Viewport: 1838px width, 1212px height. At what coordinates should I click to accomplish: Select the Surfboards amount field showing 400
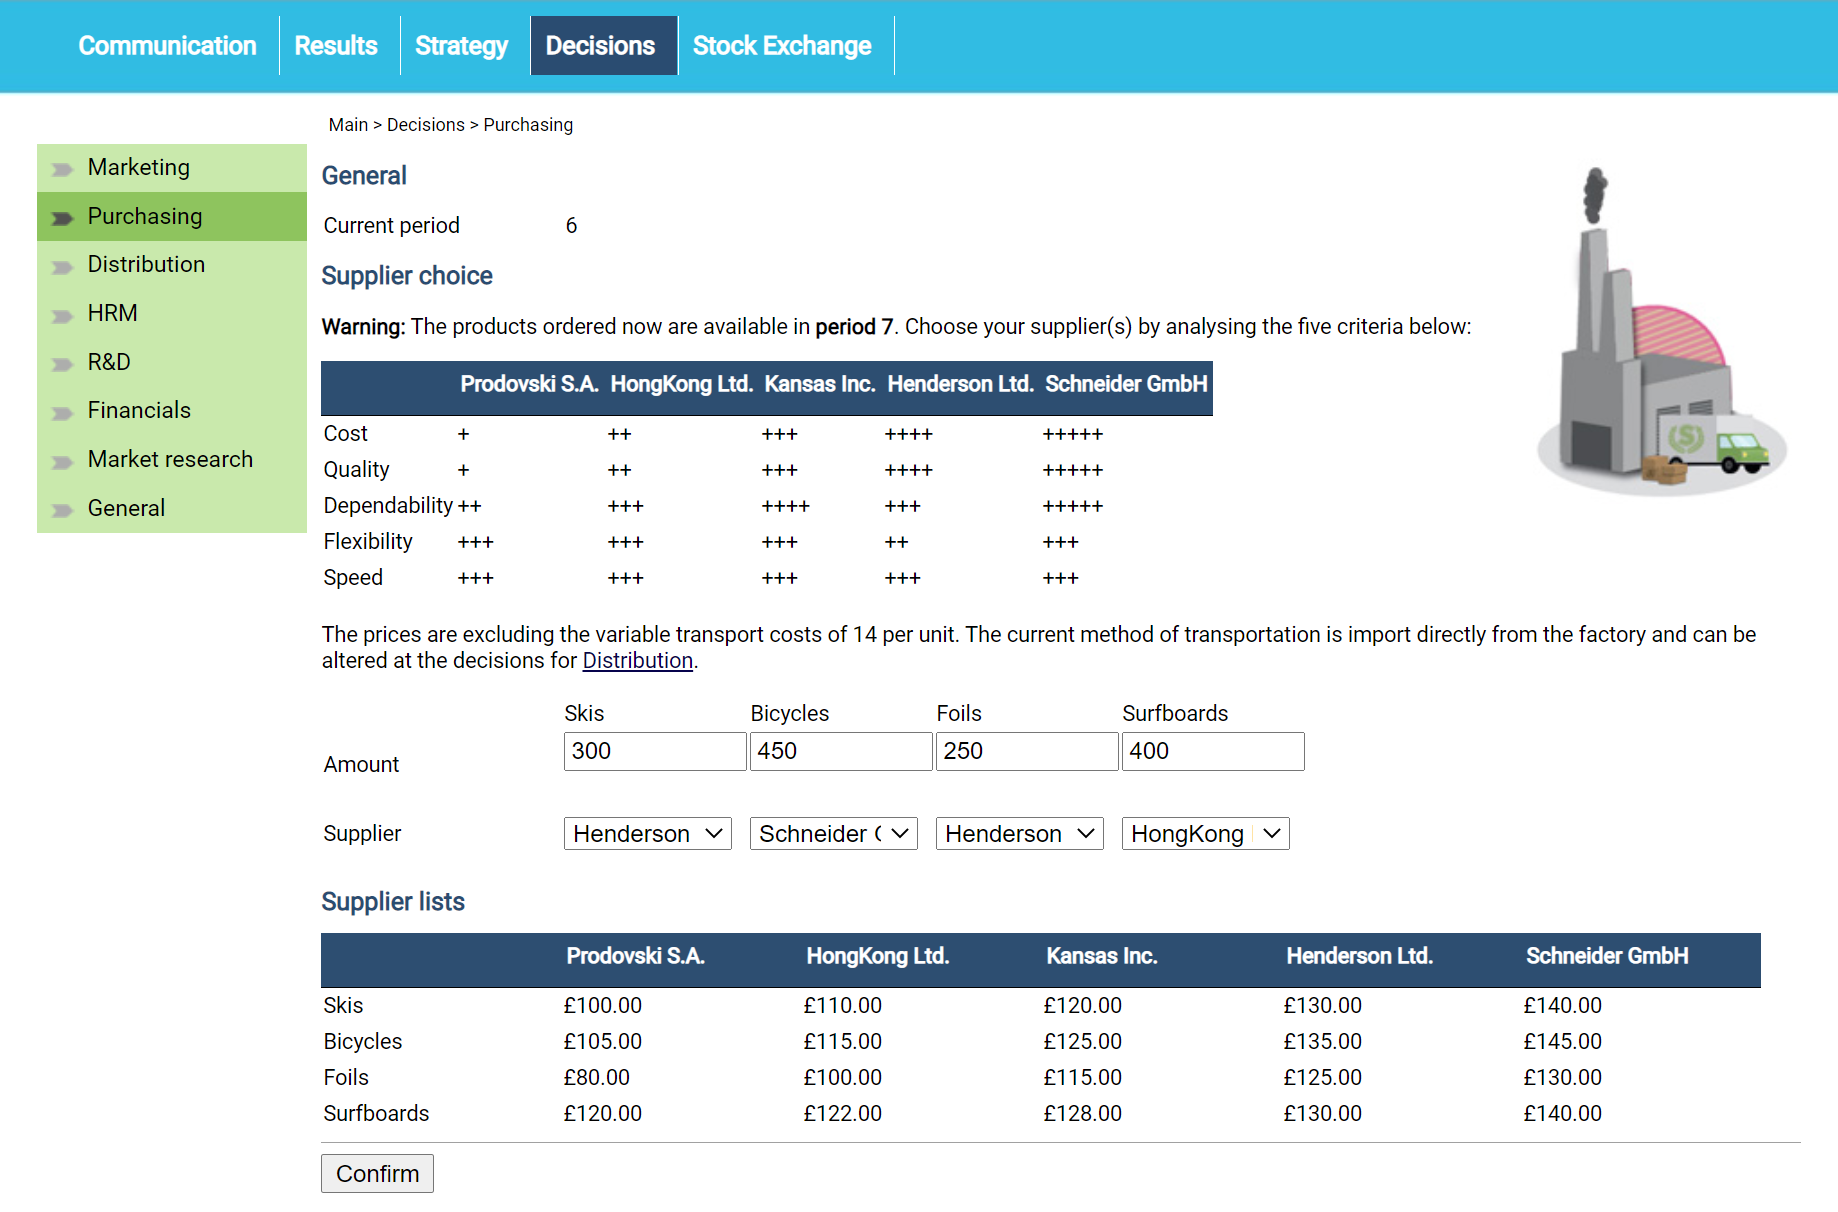tap(1212, 751)
